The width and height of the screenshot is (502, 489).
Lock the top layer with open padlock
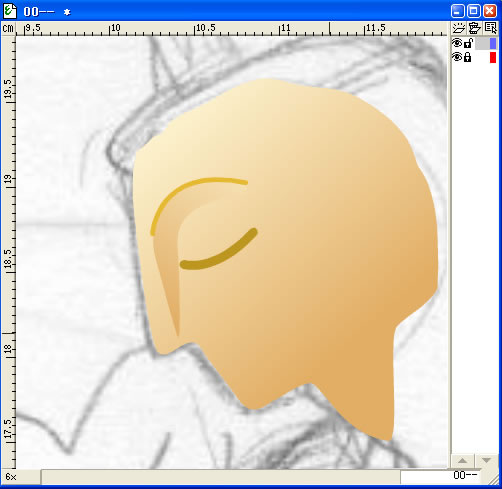pyautogui.click(x=468, y=43)
